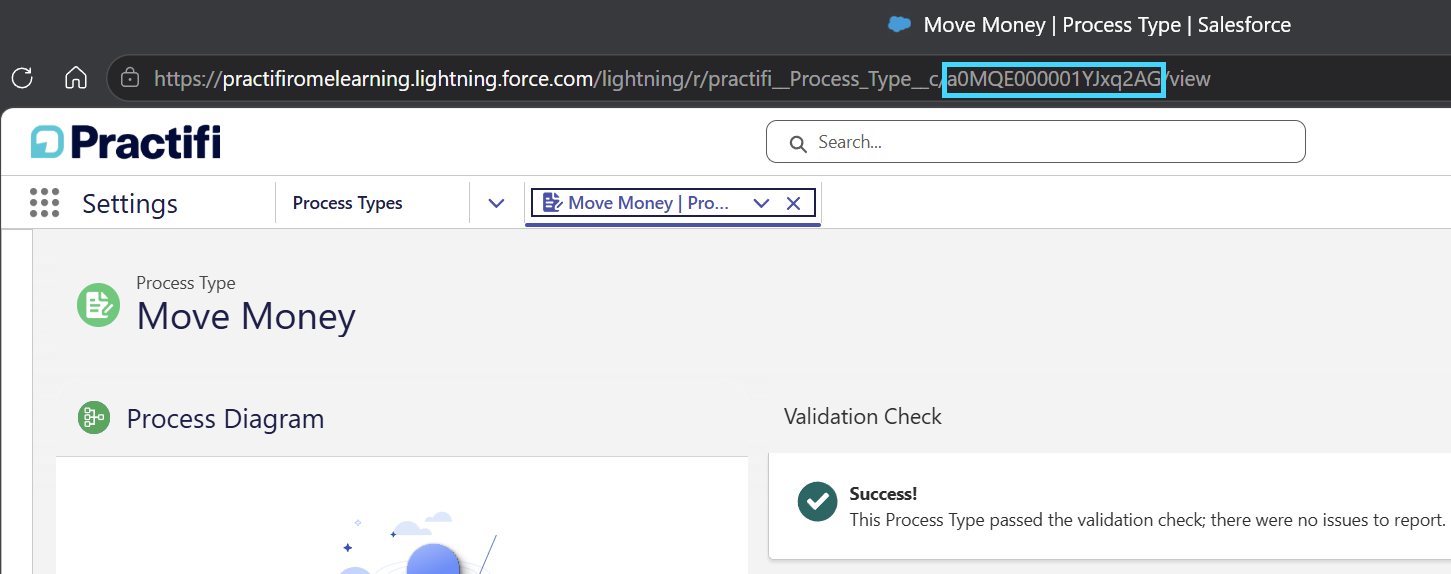Select the highlighted record ID in the URL

click(x=1054, y=78)
